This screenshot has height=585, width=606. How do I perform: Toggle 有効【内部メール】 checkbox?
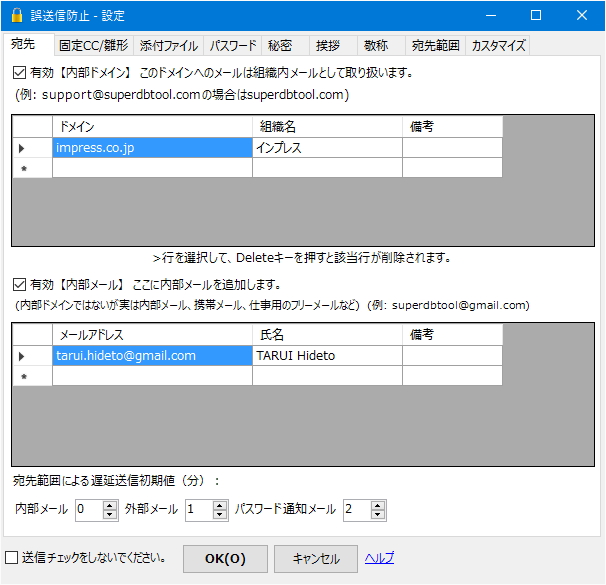pyautogui.click(x=19, y=285)
